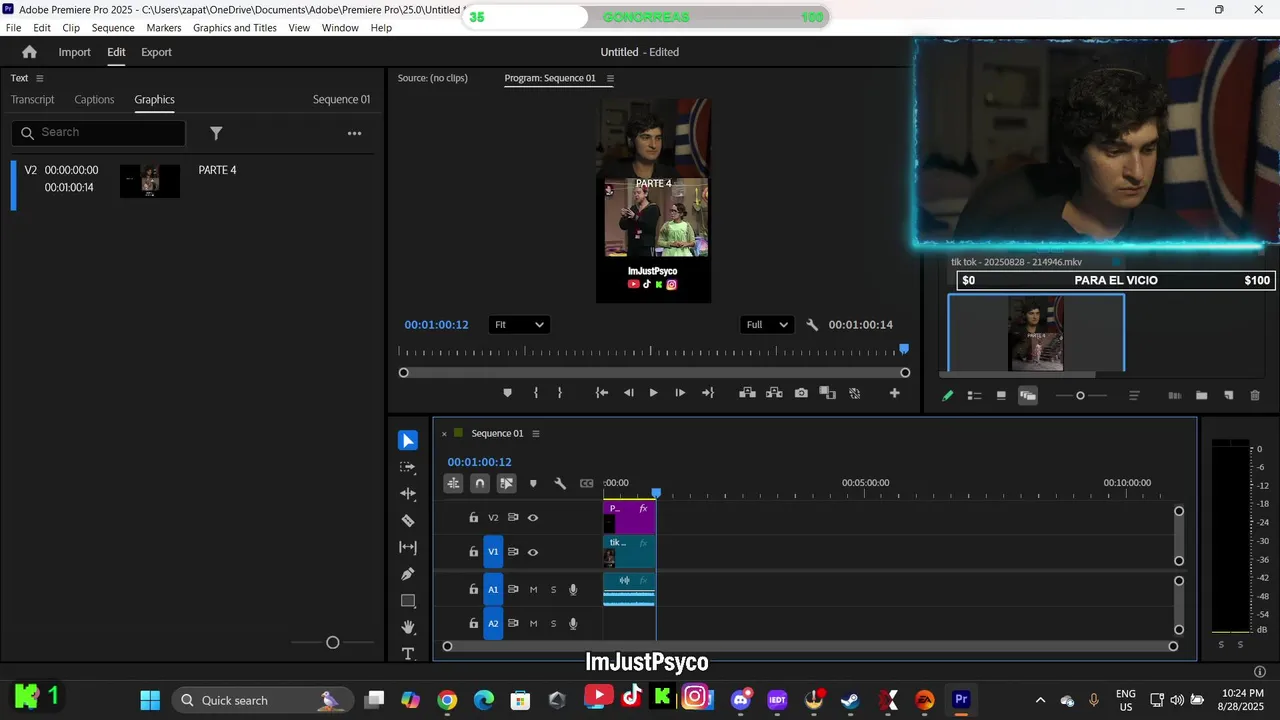Mute track A1
Screen dimensions: 1280x720
(533, 590)
